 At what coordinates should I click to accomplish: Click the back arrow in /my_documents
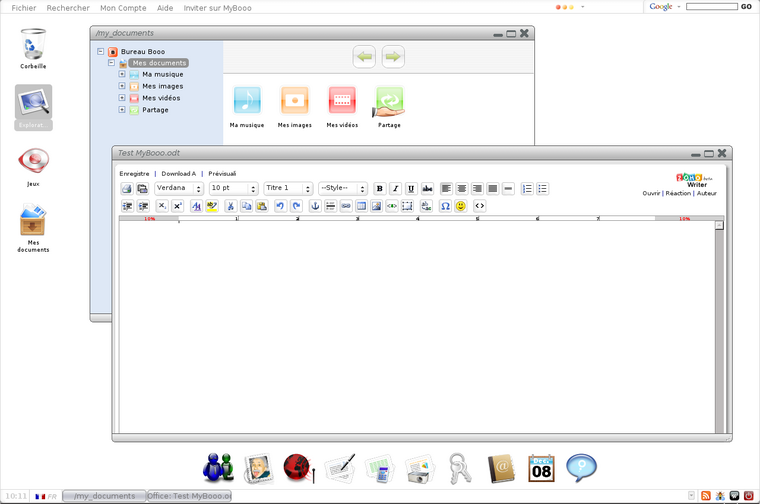(364, 57)
